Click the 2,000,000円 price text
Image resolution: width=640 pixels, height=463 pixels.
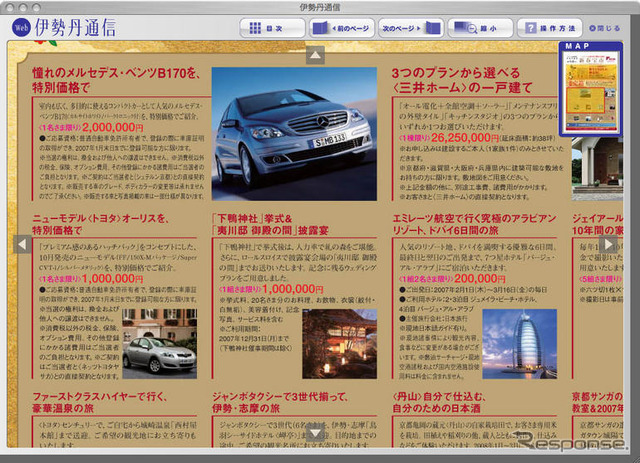(x=113, y=127)
